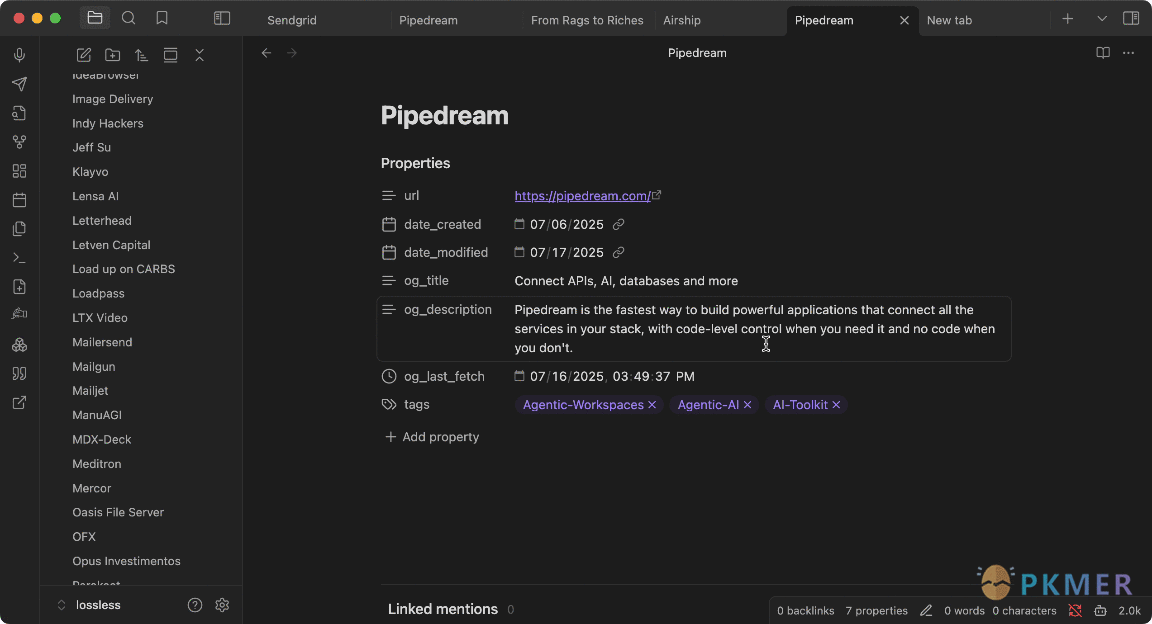Toggle the editing mode pencil status icon
Viewport: 1152px width, 624px height.
pyautogui.click(x=926, y=611)
